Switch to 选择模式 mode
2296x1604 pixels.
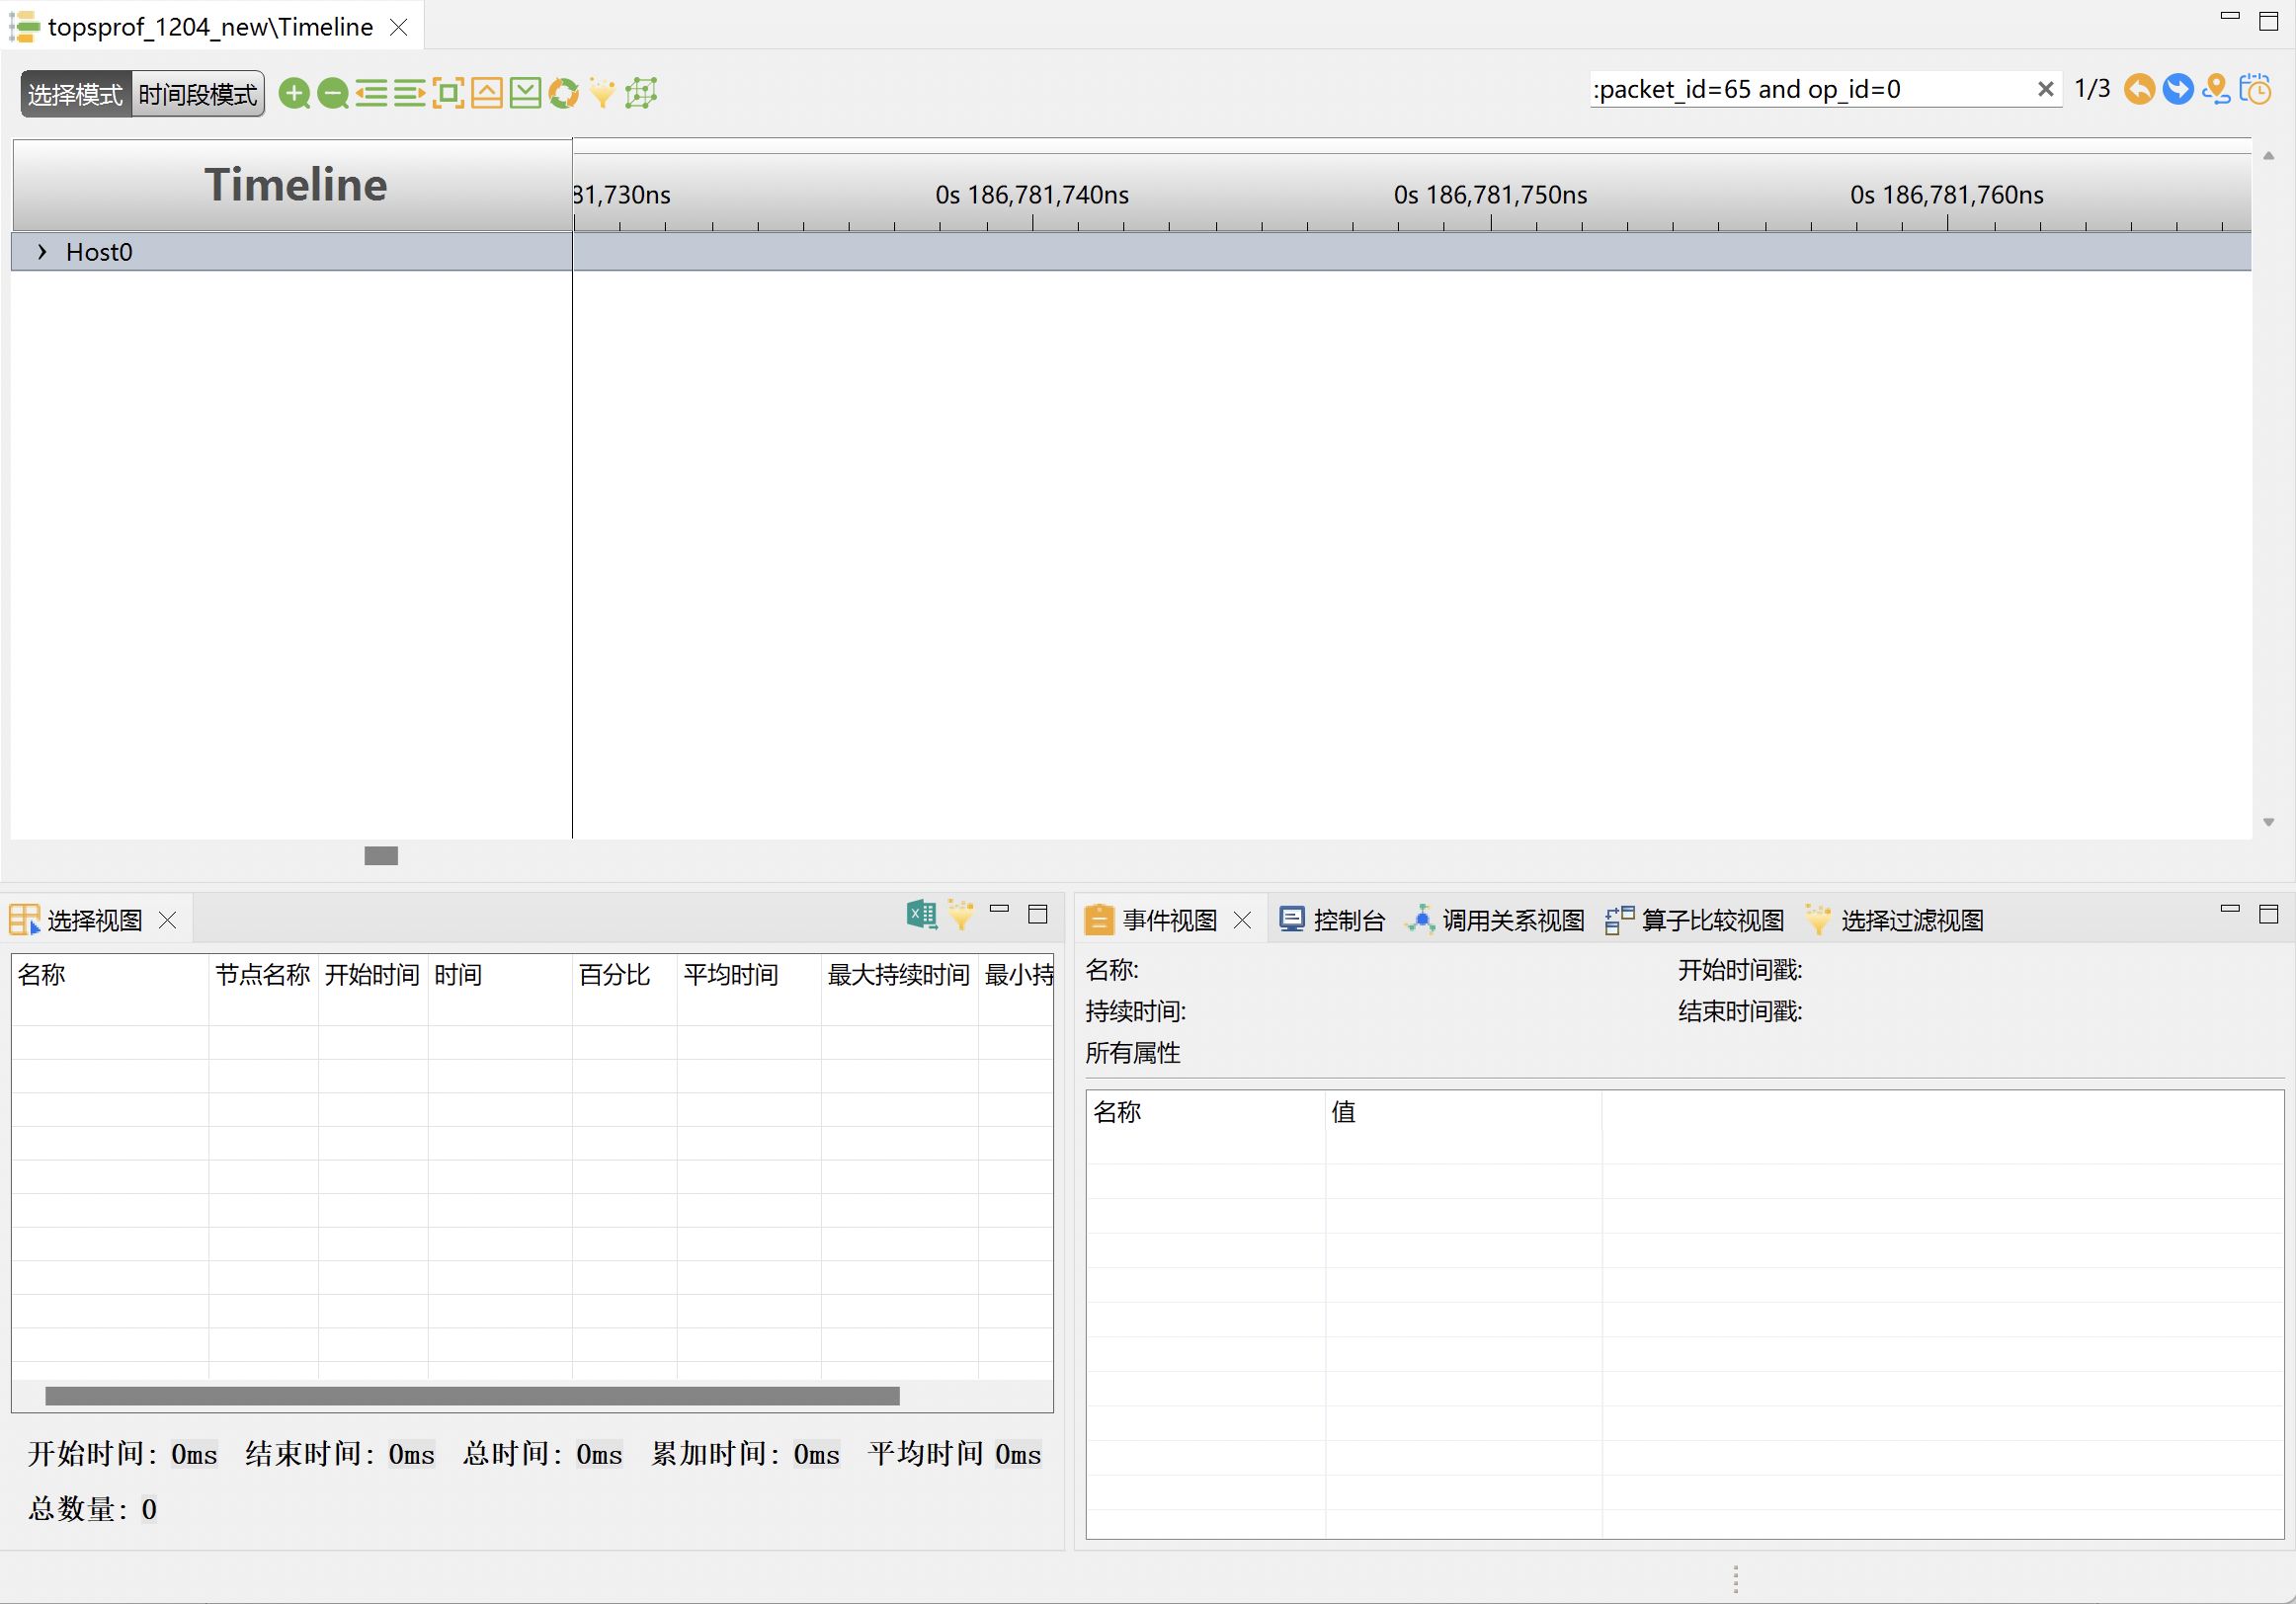pos(75,94)
